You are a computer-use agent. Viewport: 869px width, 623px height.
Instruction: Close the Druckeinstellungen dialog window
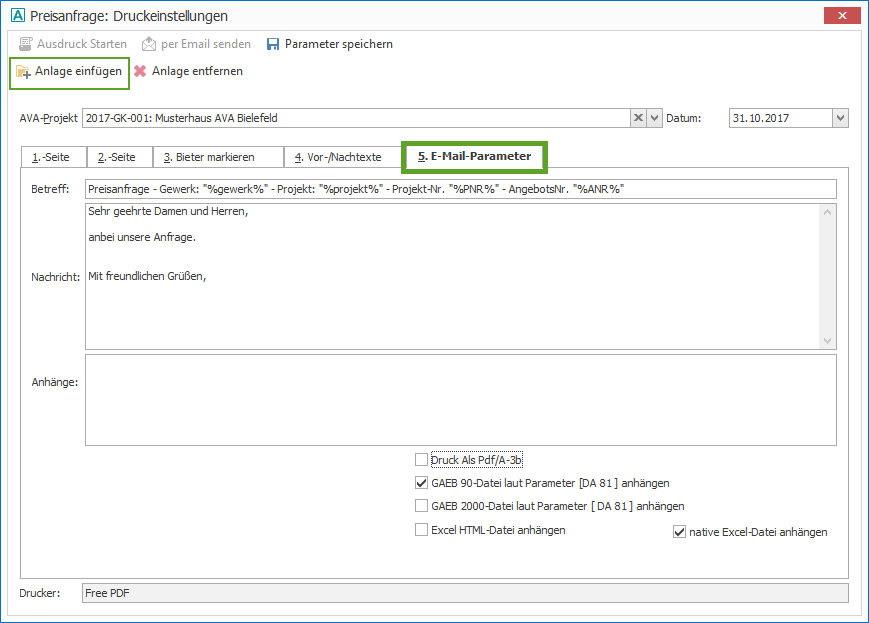[x=840, y=16]
